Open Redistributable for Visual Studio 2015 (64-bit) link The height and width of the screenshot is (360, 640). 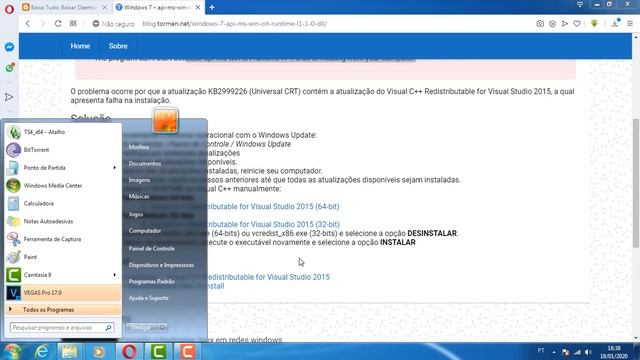point(273,207)
